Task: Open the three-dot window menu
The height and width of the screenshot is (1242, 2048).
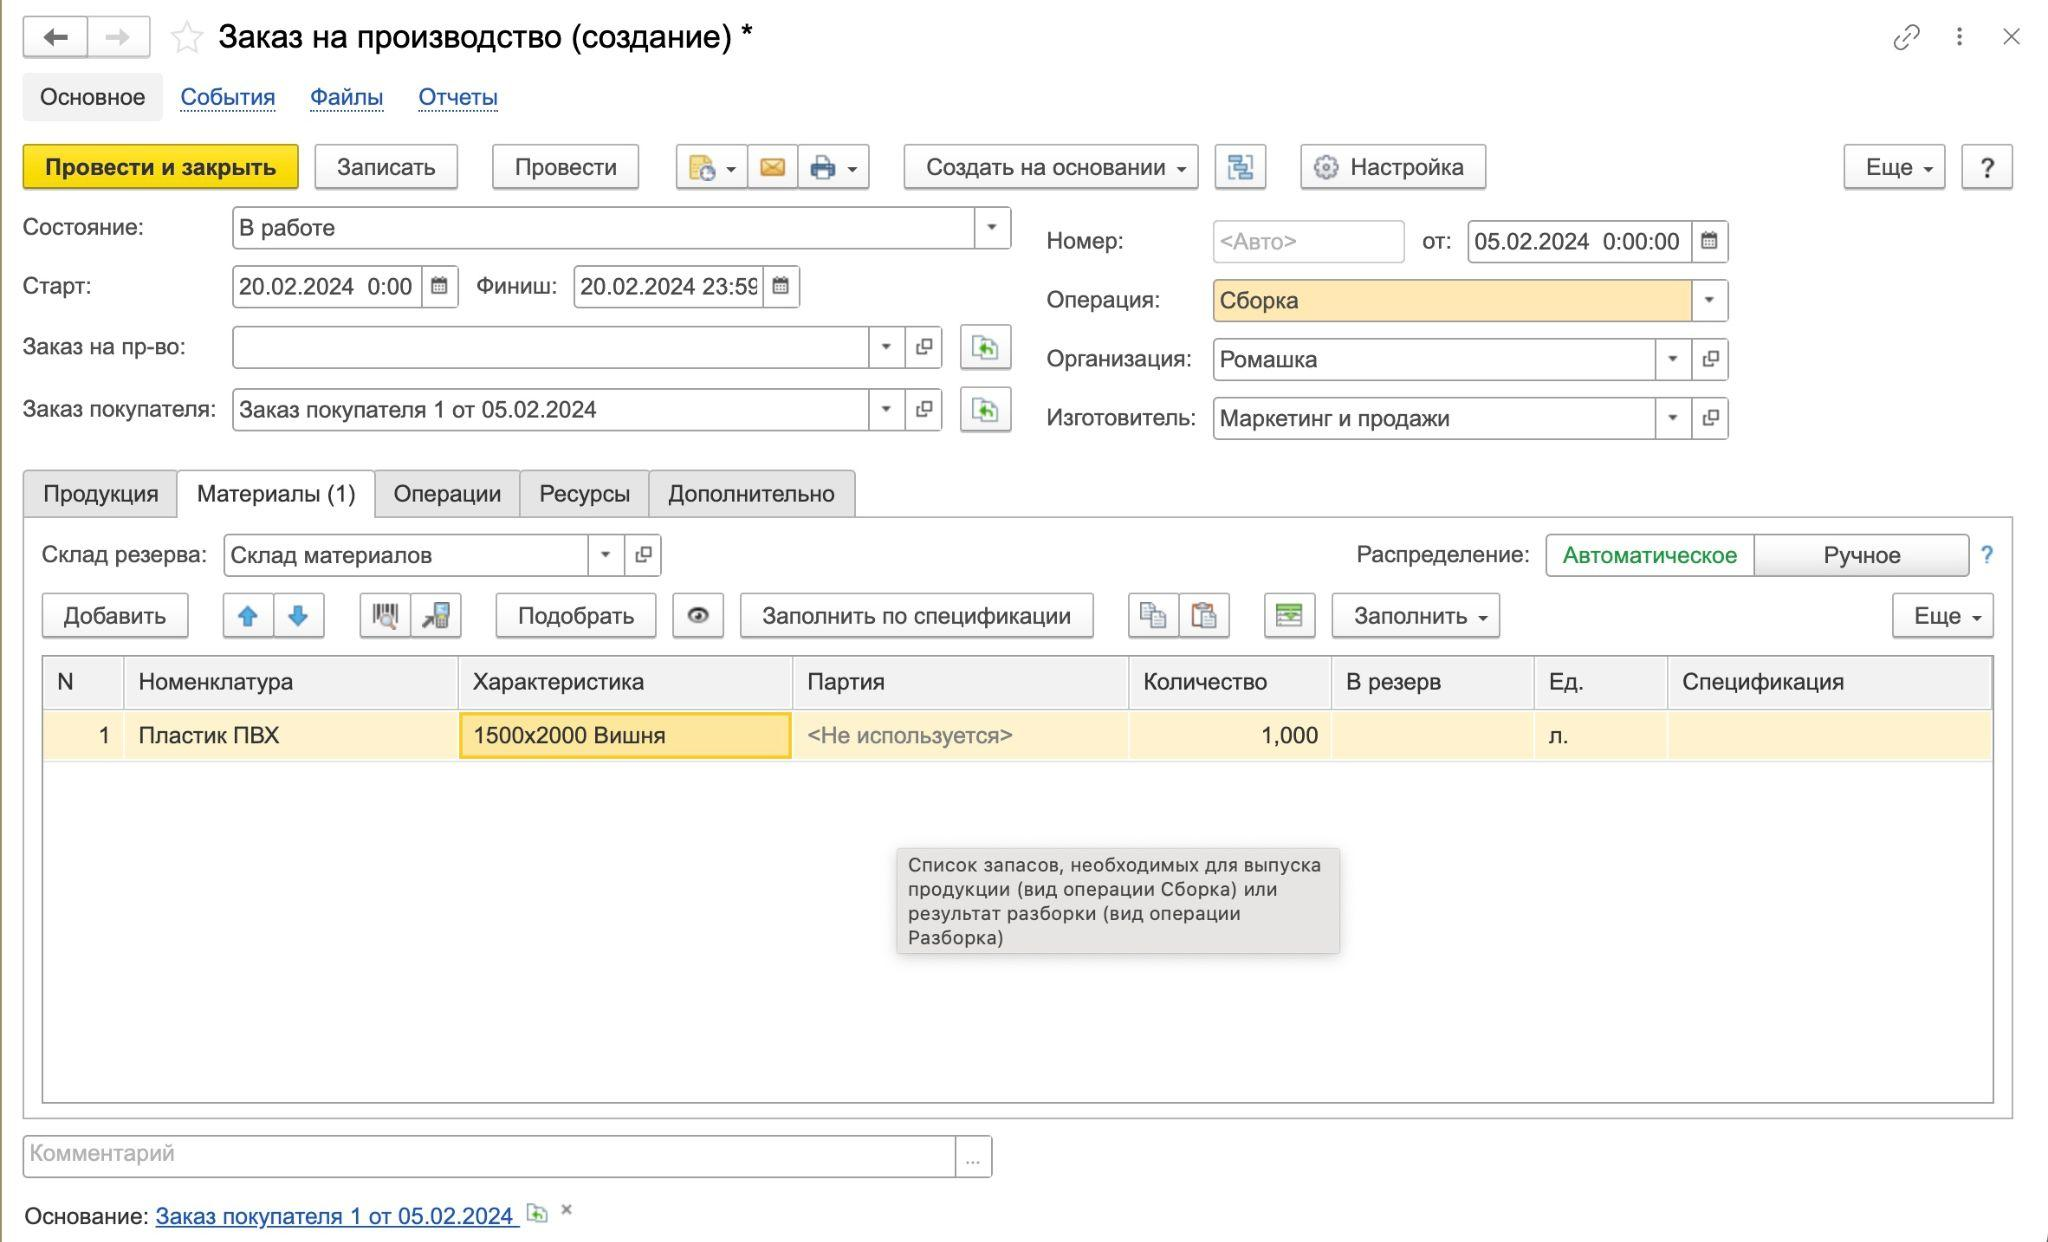Action: (1959, 37)
